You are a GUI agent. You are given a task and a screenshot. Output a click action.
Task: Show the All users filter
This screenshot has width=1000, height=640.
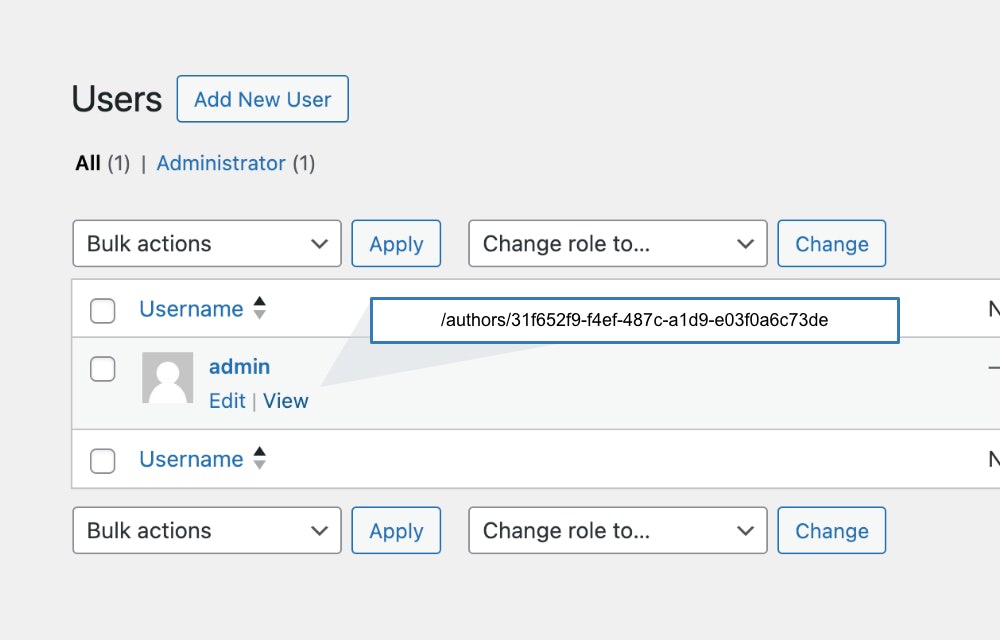coord(88,163)
